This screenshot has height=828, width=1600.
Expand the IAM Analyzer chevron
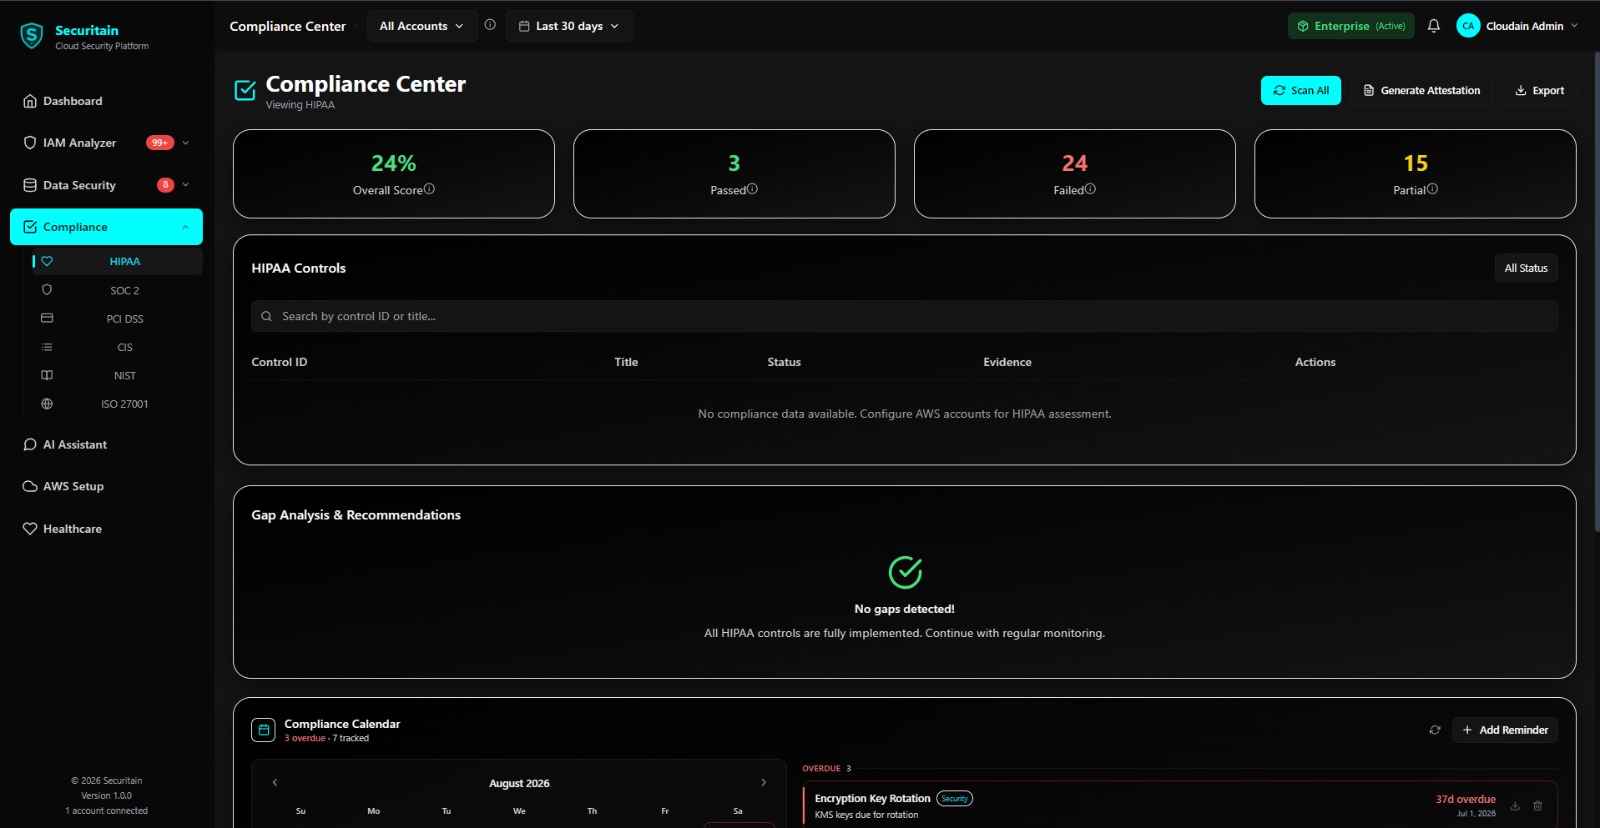(x=185, y=143)
